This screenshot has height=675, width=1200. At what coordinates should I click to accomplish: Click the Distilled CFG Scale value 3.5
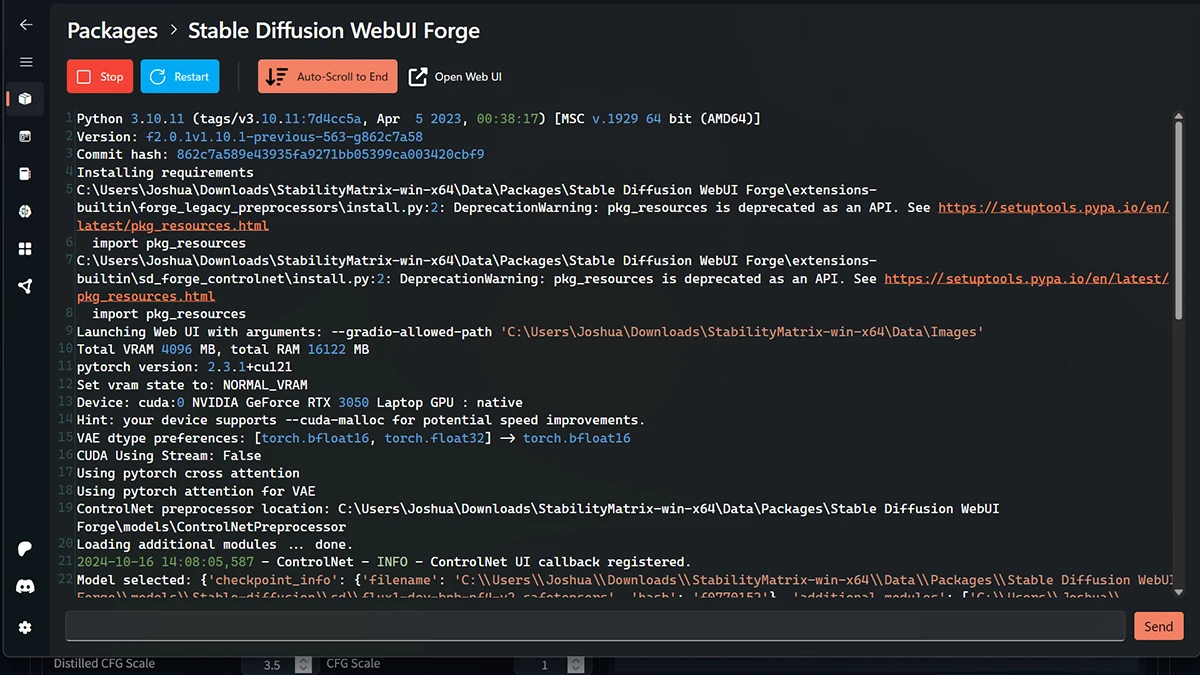[271, 665]
